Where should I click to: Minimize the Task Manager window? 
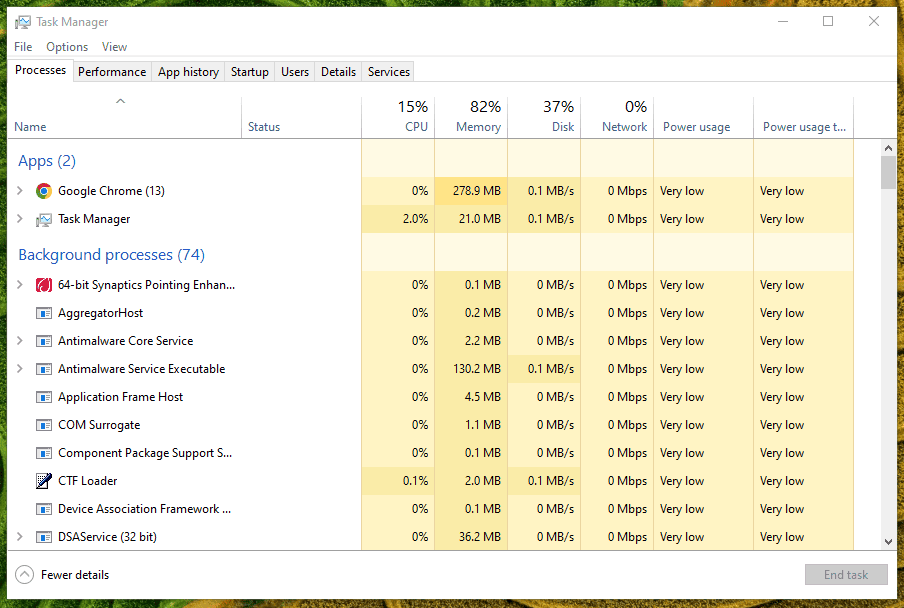click(x=783, y=21)
